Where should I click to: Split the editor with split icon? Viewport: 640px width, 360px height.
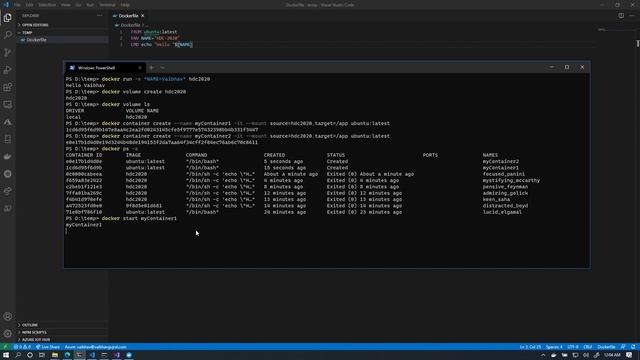coord(621,16)
